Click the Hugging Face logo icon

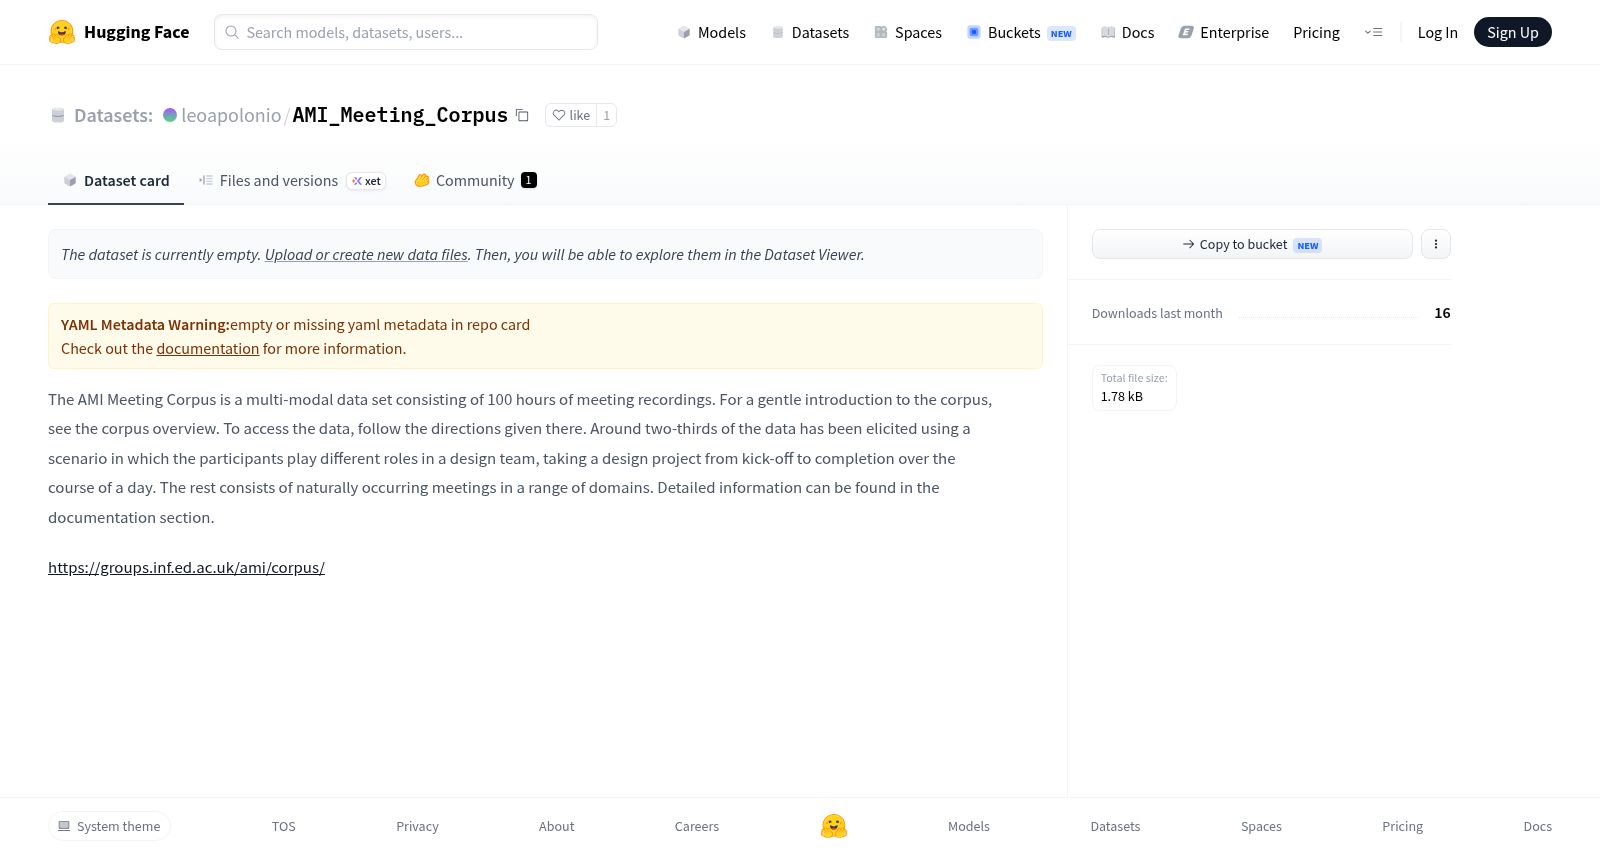tap(62, 32)
